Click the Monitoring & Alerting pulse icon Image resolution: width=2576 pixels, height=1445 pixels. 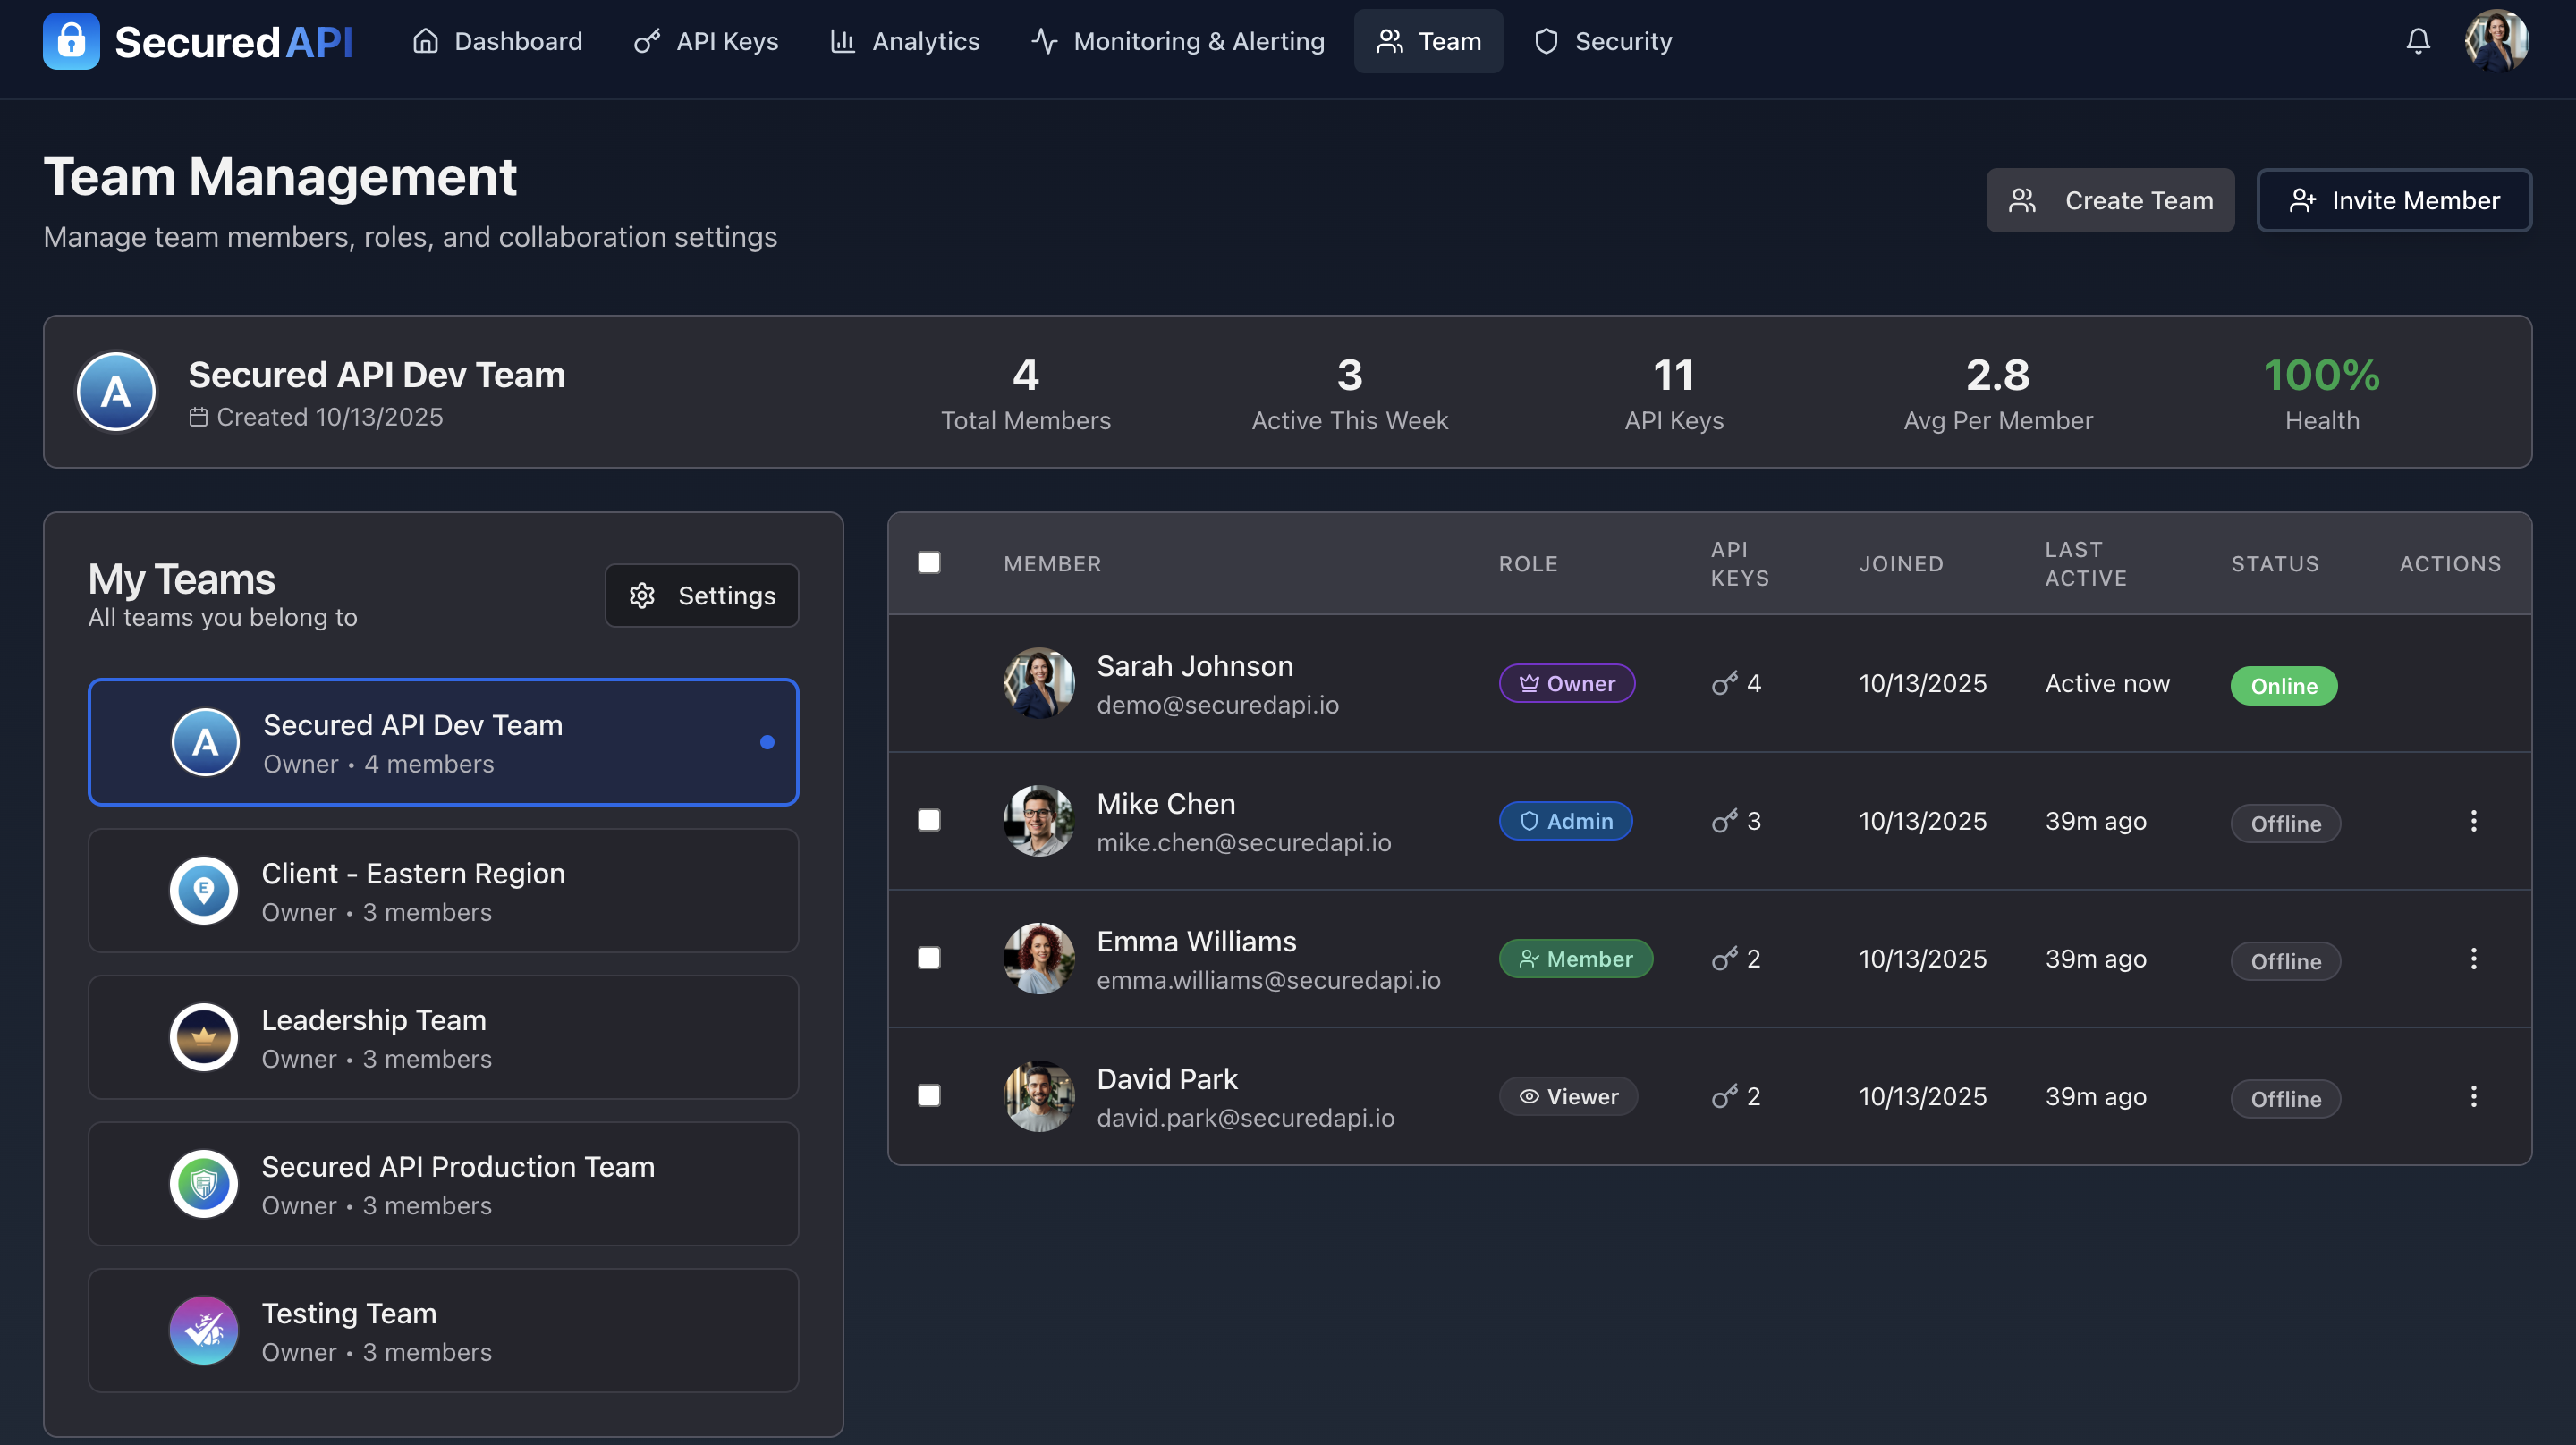coord(1043,41)
